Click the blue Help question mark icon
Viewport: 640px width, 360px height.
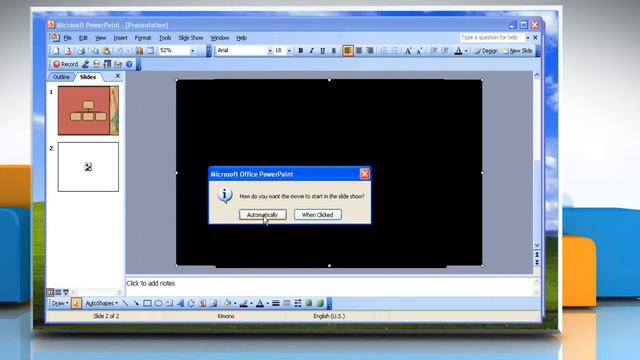pyautogui.click(x=129, y=64)
